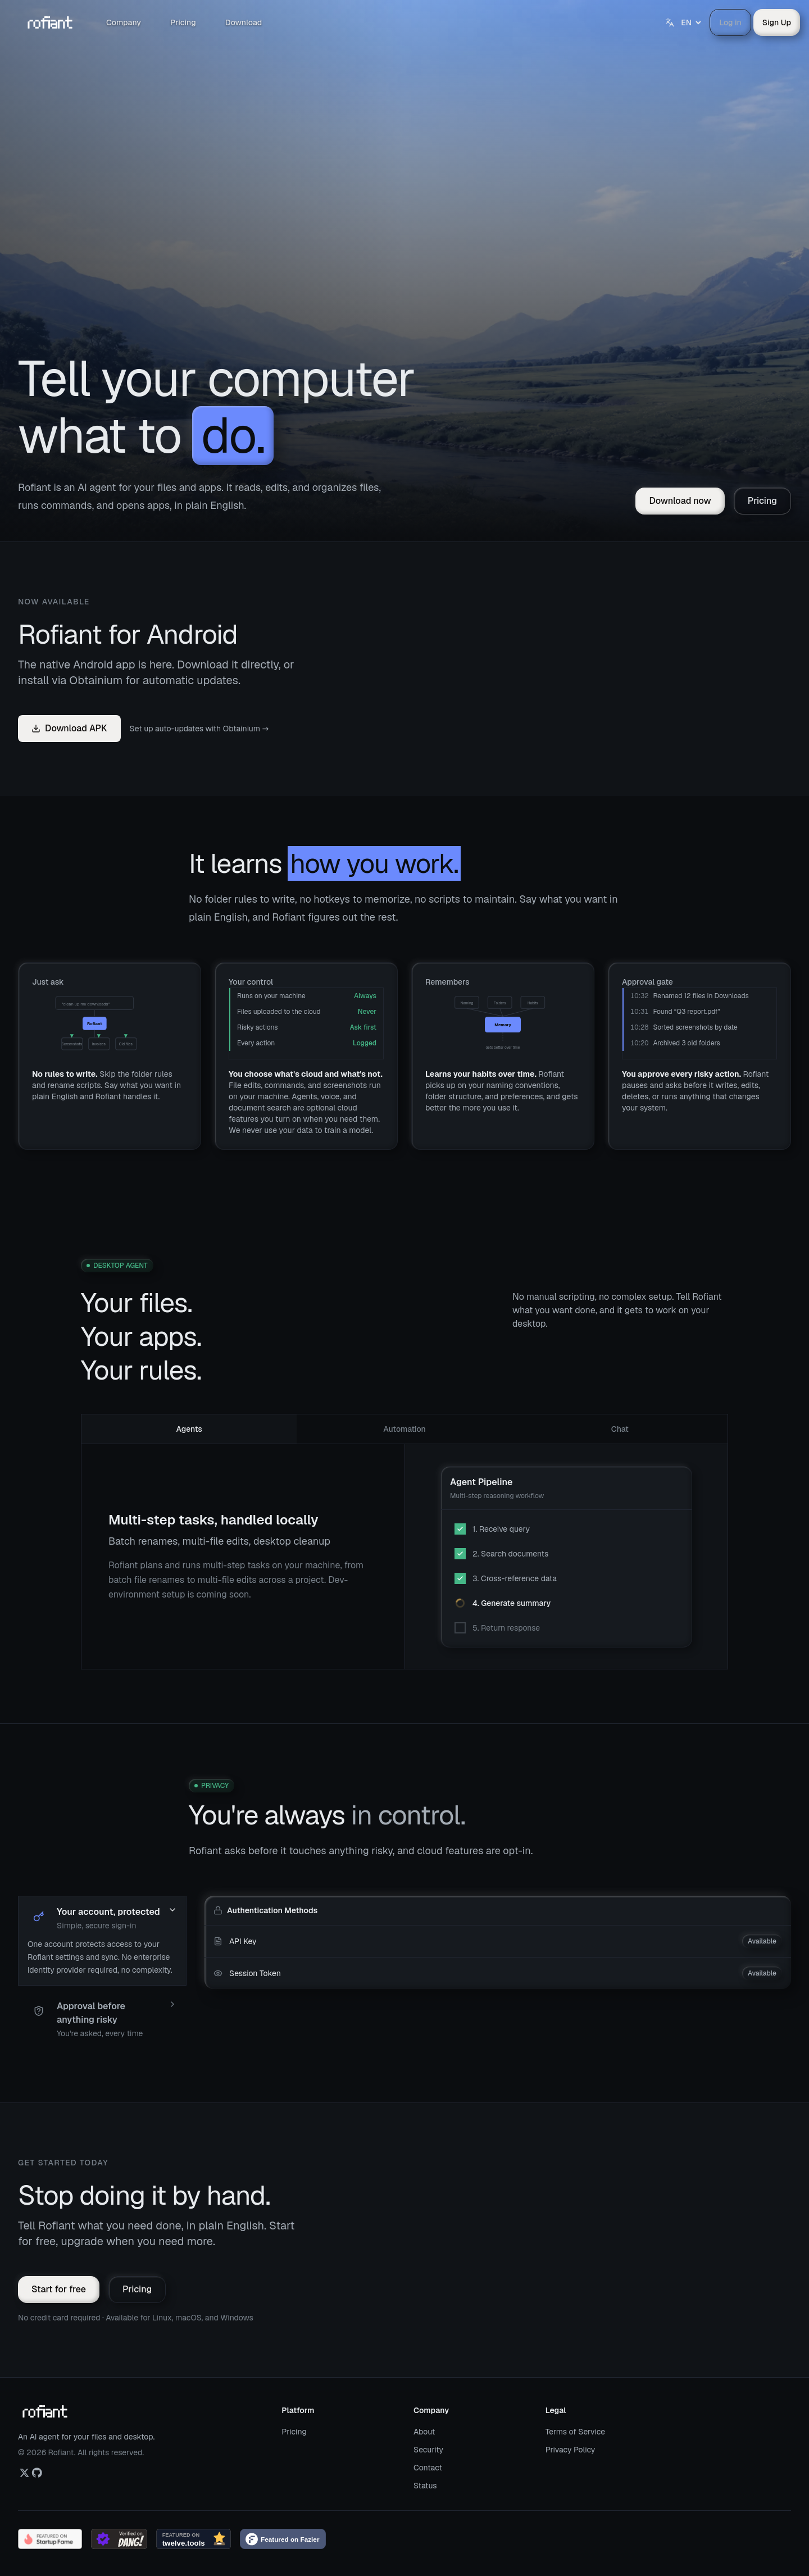Viewport: 809px width, 2576px height.
Task: Open the EN language dropdown
Action: point(691,22)
